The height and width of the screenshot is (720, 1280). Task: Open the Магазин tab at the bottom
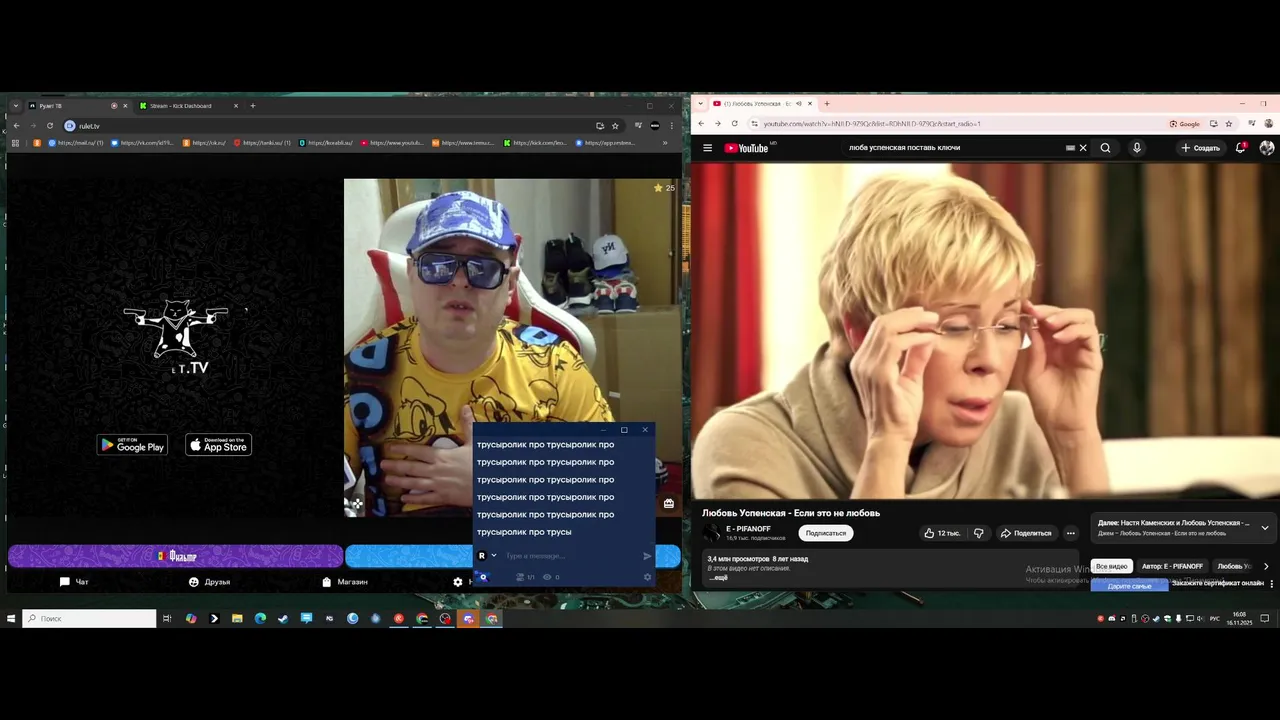tap(345, 582)
